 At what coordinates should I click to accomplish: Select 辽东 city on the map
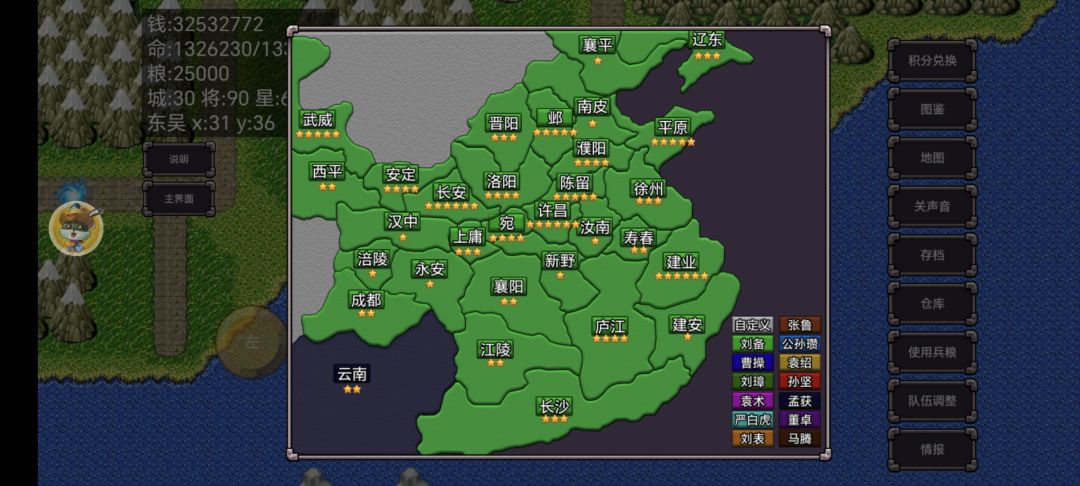coord(707,40)
